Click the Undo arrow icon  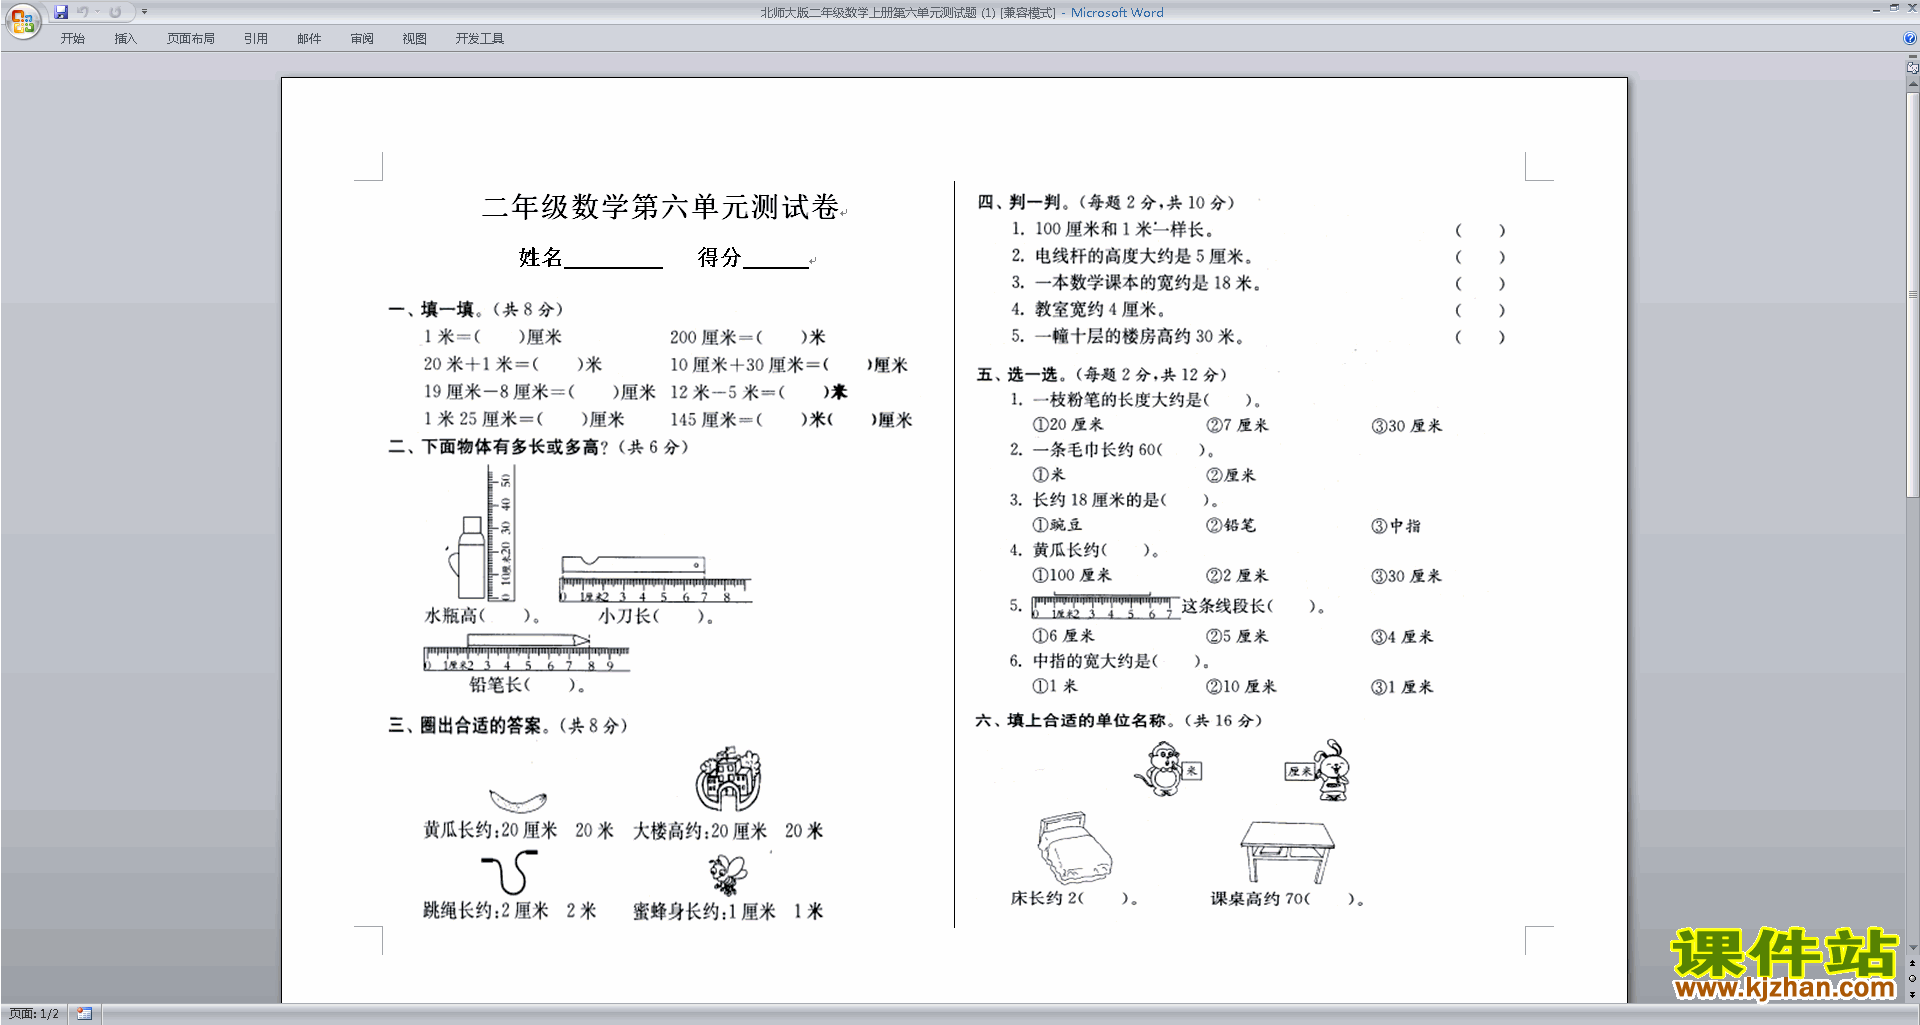(83, 12)
